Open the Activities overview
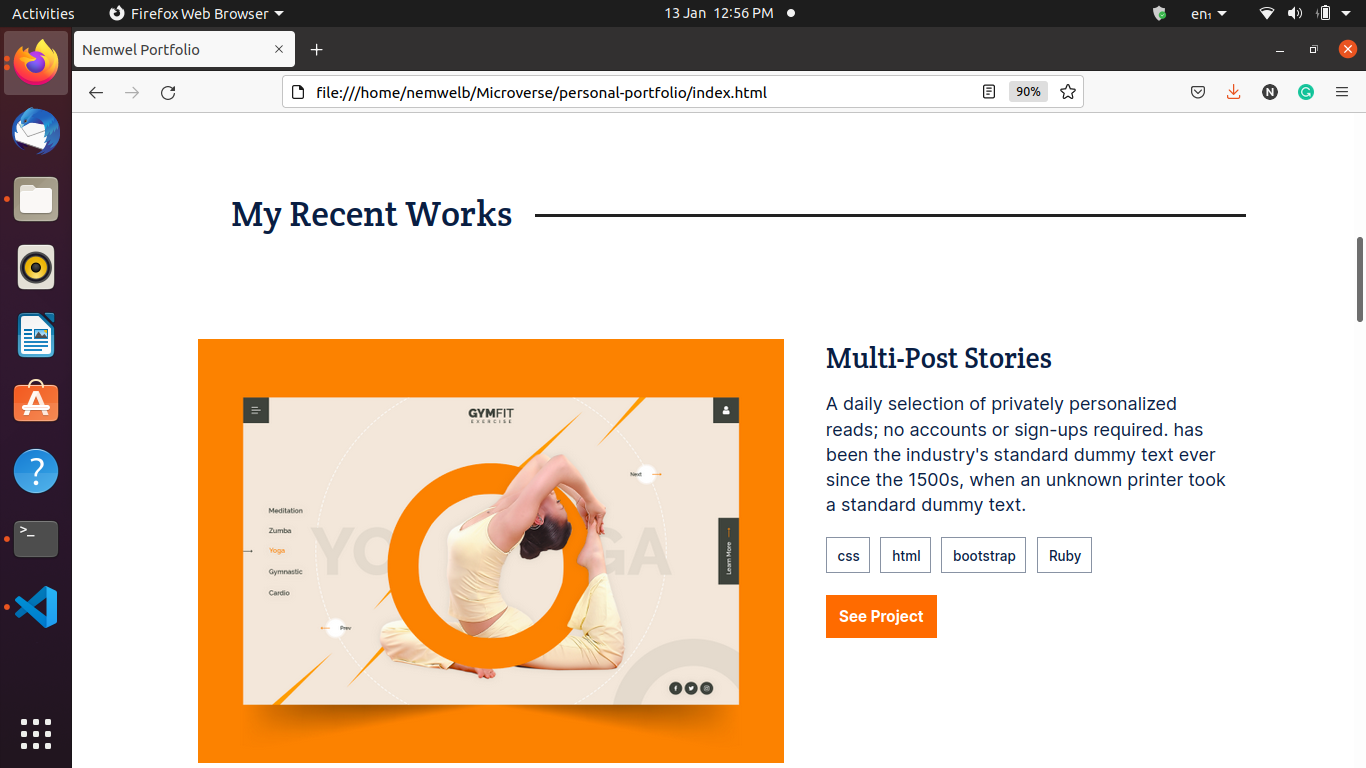The height and width of the screenshot is (768, 1366). point(43,13)
